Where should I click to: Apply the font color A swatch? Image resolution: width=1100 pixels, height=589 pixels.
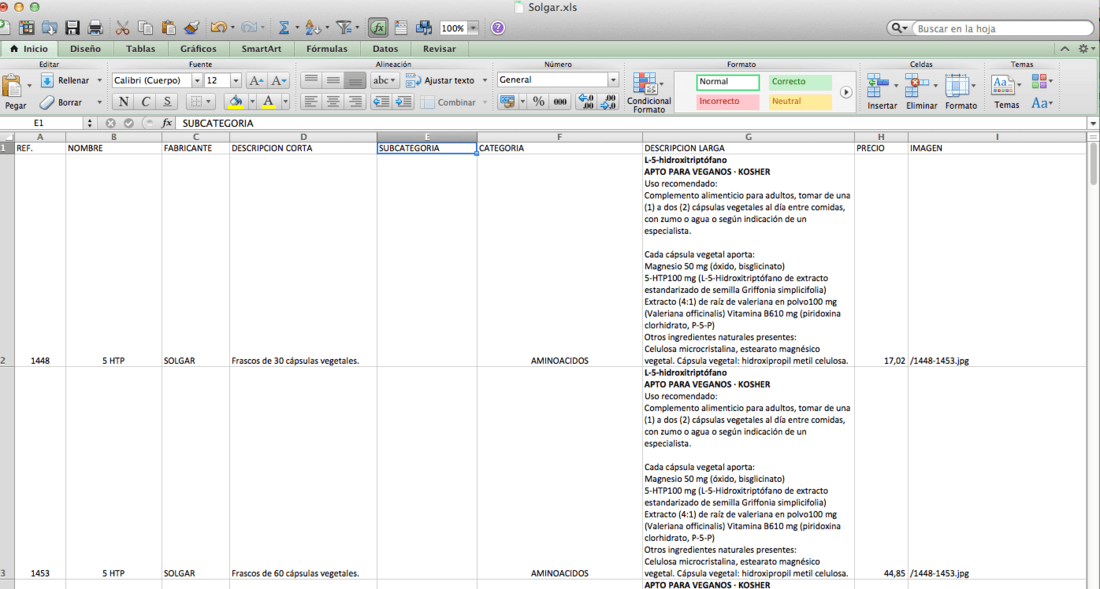point(269,102)
